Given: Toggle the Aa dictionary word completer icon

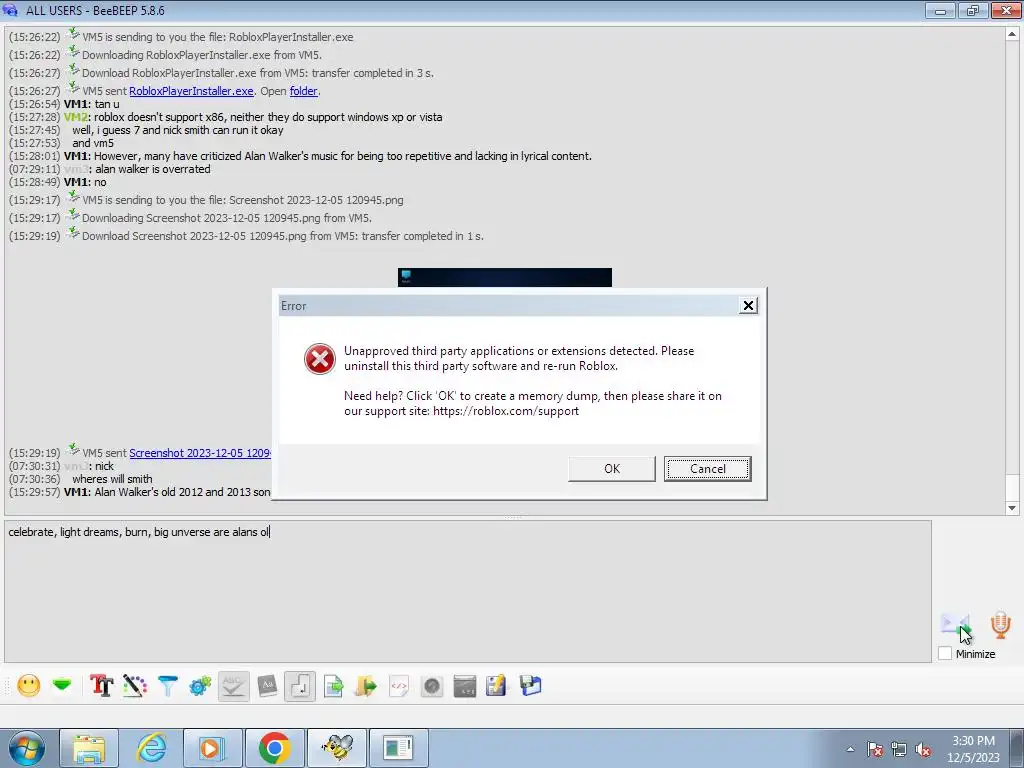Looking at the screenshot, I should (267, 686).
